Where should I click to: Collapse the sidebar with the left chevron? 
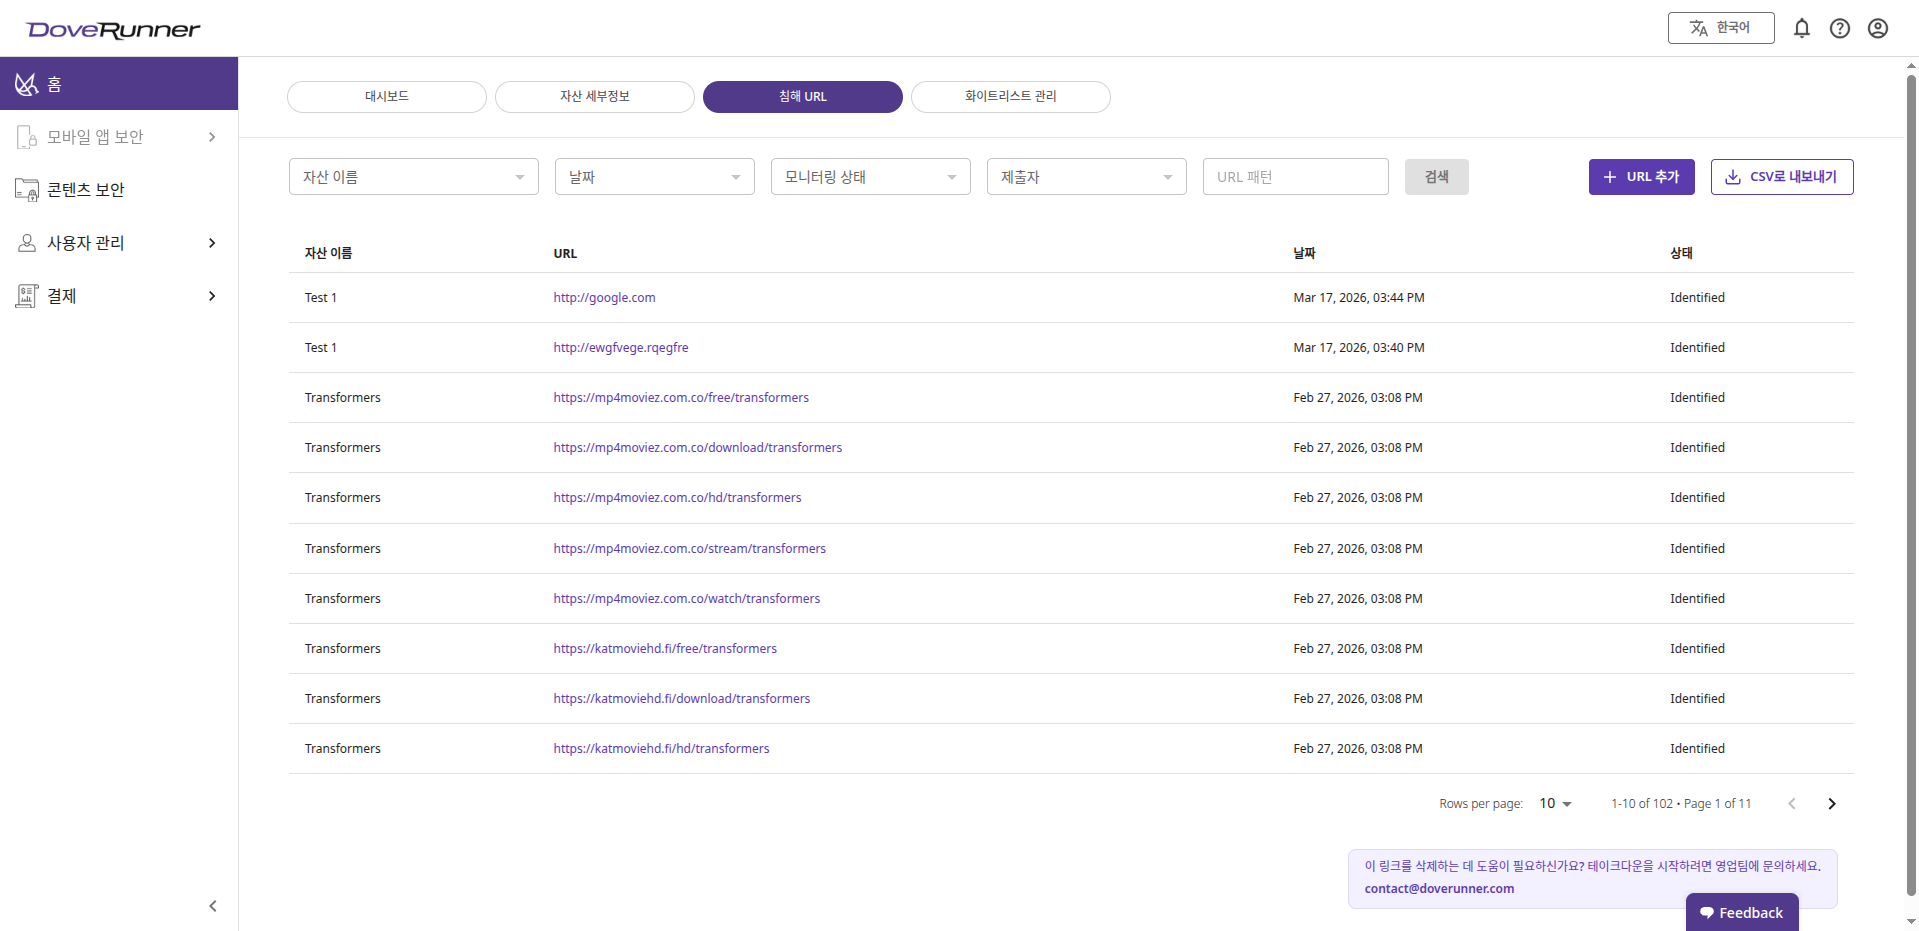pos(212,906)
